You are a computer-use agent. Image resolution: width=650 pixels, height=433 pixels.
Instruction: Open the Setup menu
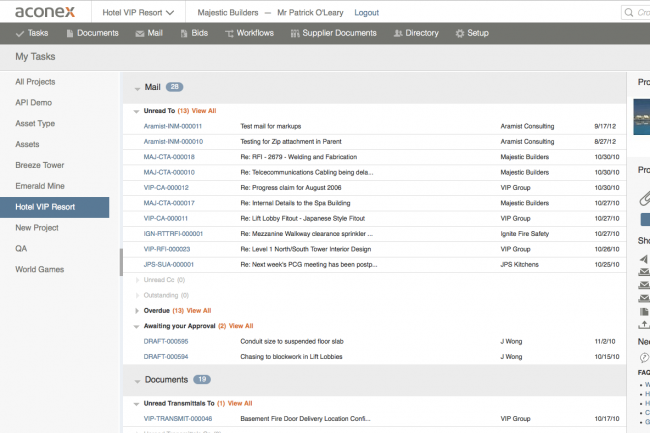point(472,33)
